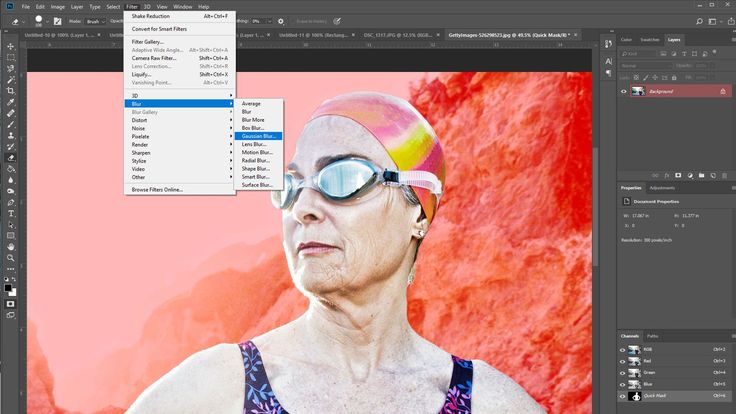Expand the Stylize submenu
The width and height of the screenshot is (736, 414).
click(179, 161)
